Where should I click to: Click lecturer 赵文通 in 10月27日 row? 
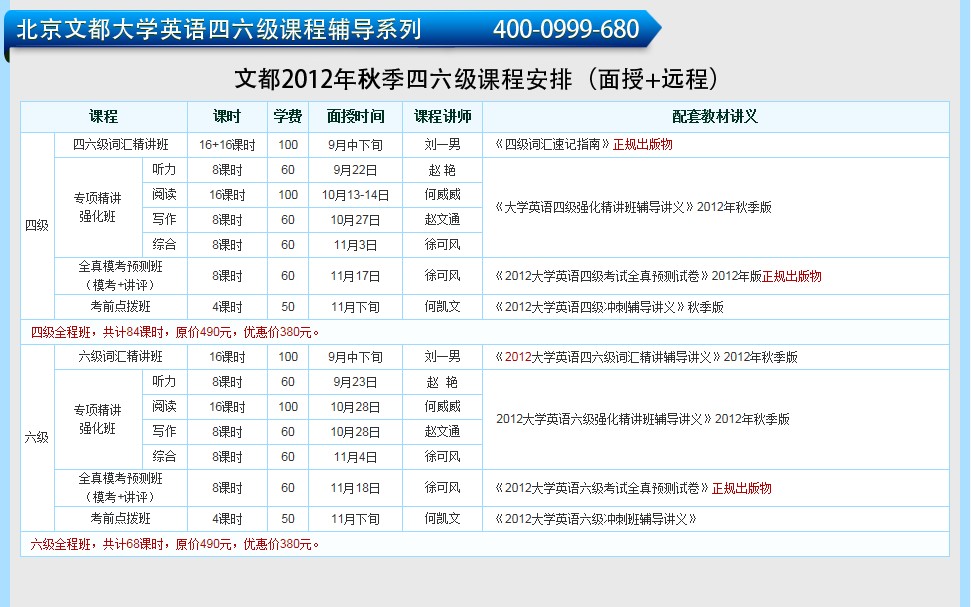(x=443, y=219)
